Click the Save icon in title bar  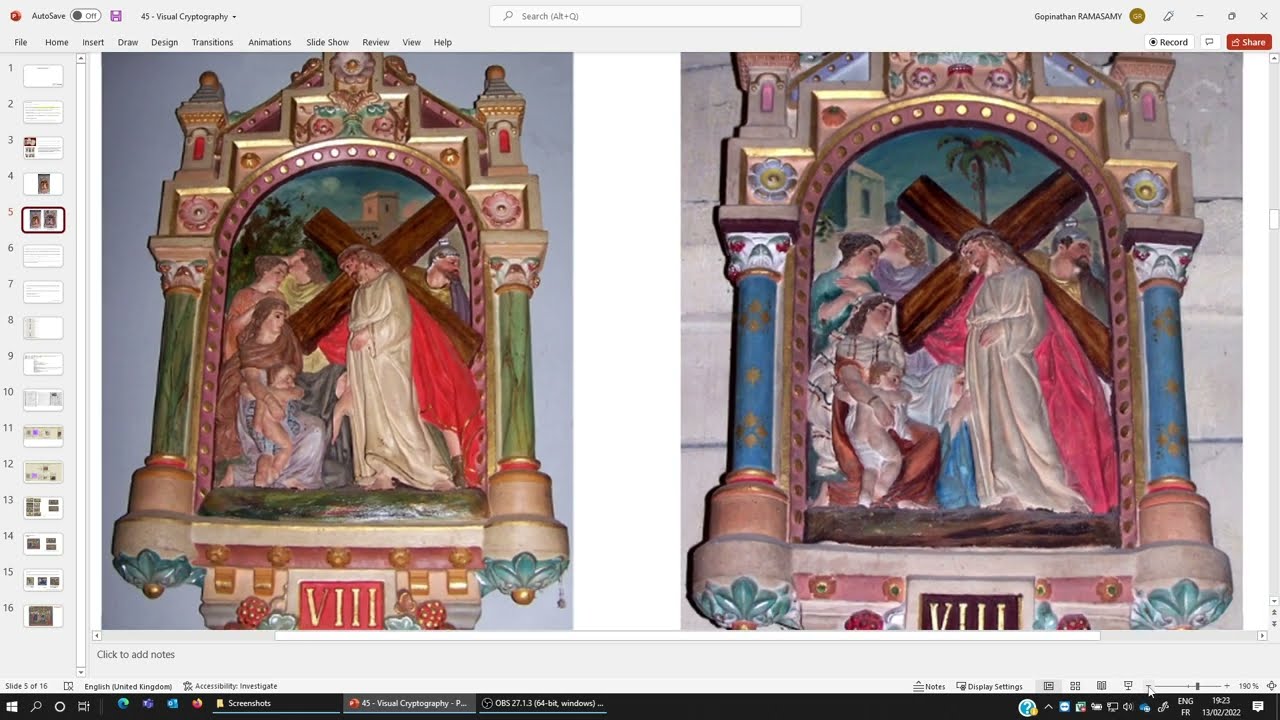tap(116, 16)
